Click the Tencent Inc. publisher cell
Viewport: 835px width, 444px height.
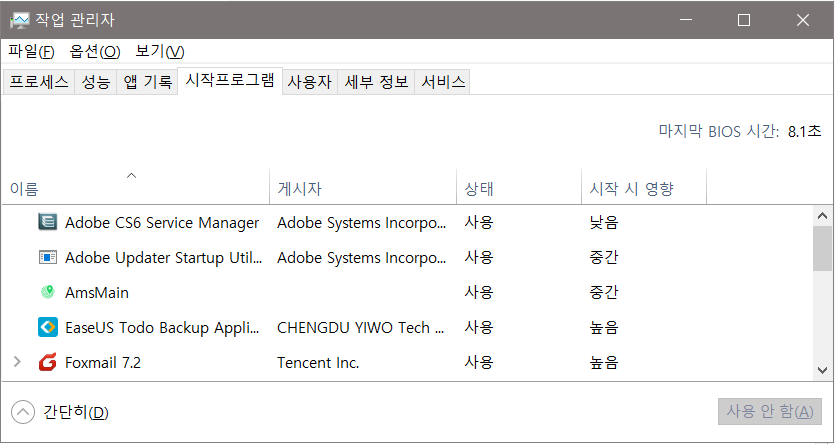pyautogui.click(x=318, y=363)
